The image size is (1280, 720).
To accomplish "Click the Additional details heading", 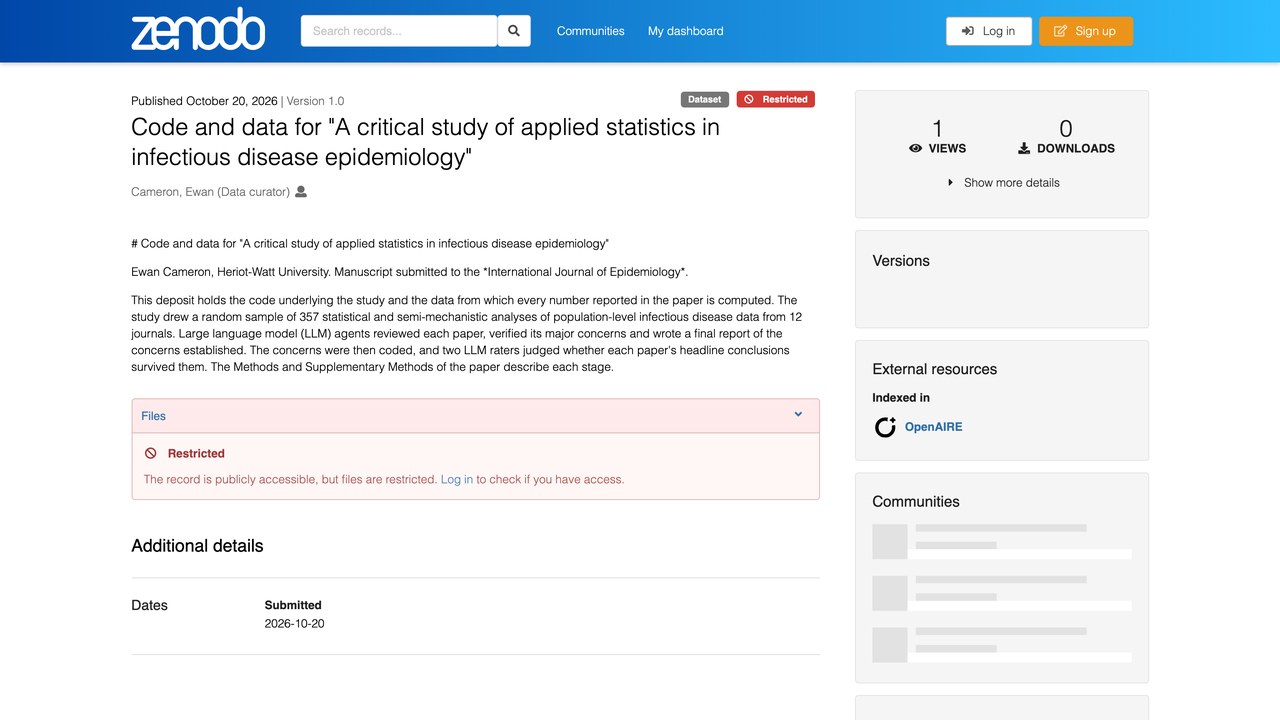I will click(197, 546).
